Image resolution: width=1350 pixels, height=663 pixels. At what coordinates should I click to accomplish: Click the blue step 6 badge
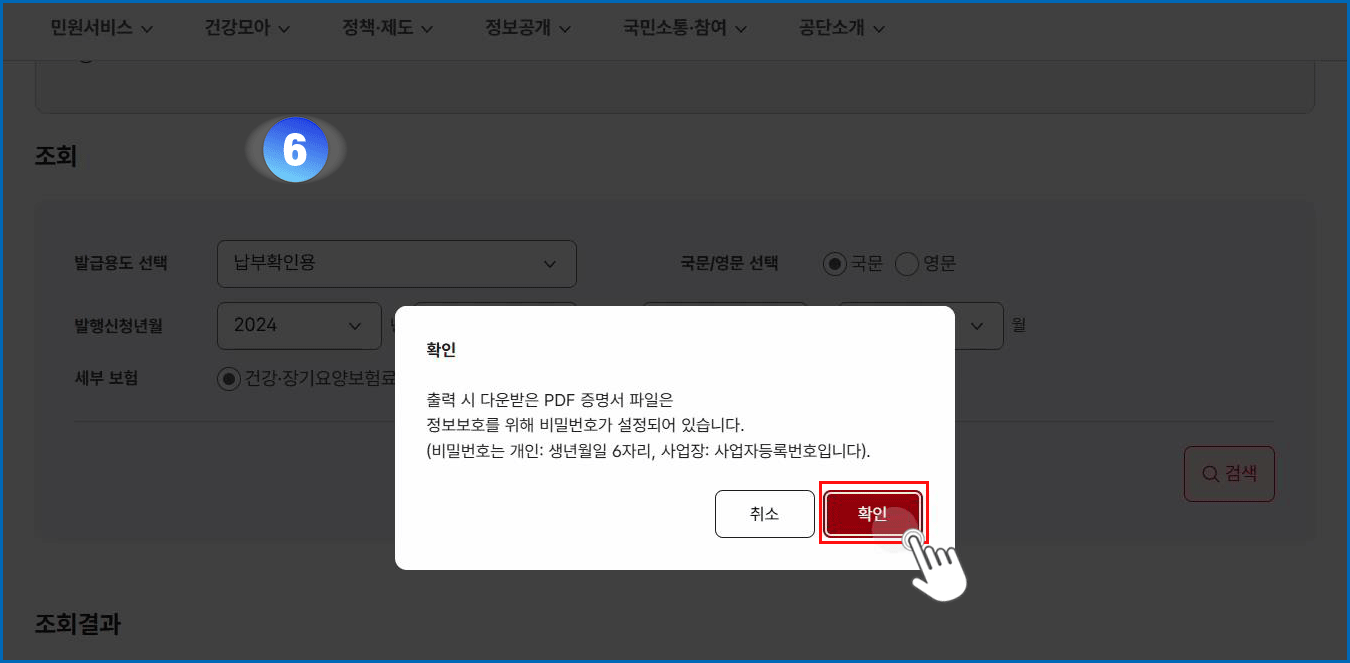295,150
